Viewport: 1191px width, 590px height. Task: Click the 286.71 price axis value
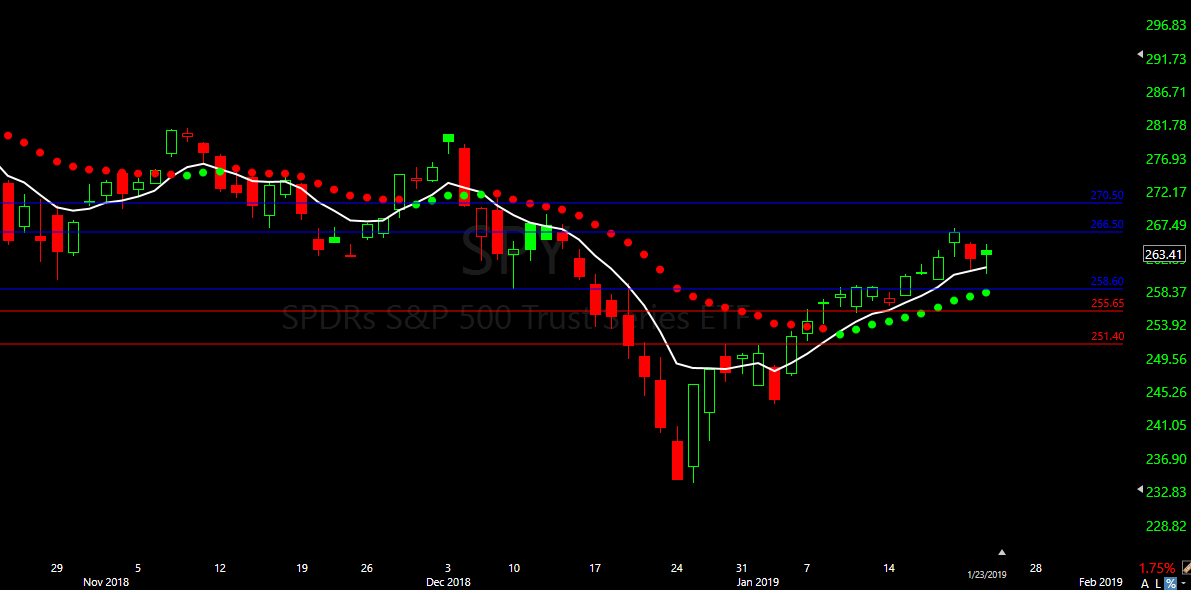pos(1166,92)
